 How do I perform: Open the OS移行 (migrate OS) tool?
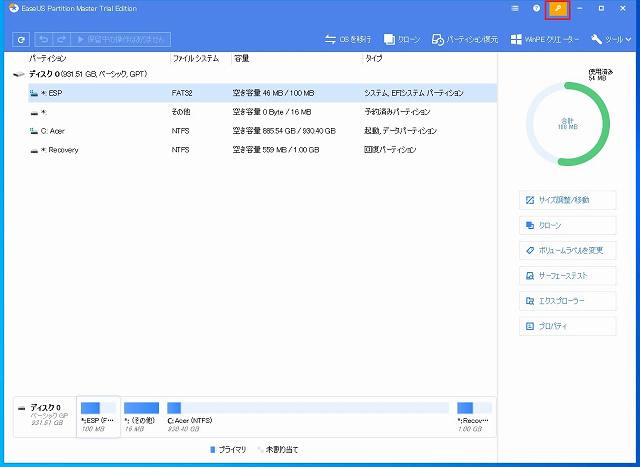pyautogui.click(x=348, y=40)
